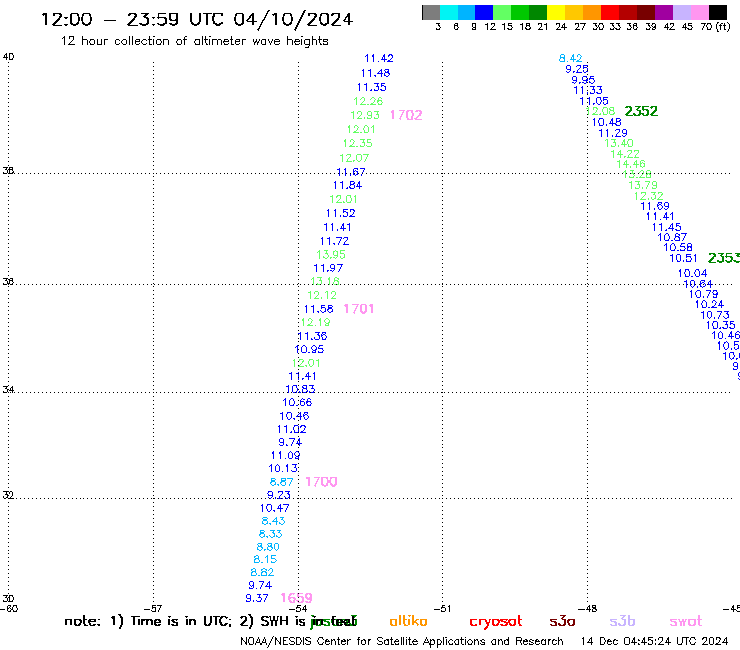
Task: Select the dark blue 12 ft swatch
Action: point(484,12)
